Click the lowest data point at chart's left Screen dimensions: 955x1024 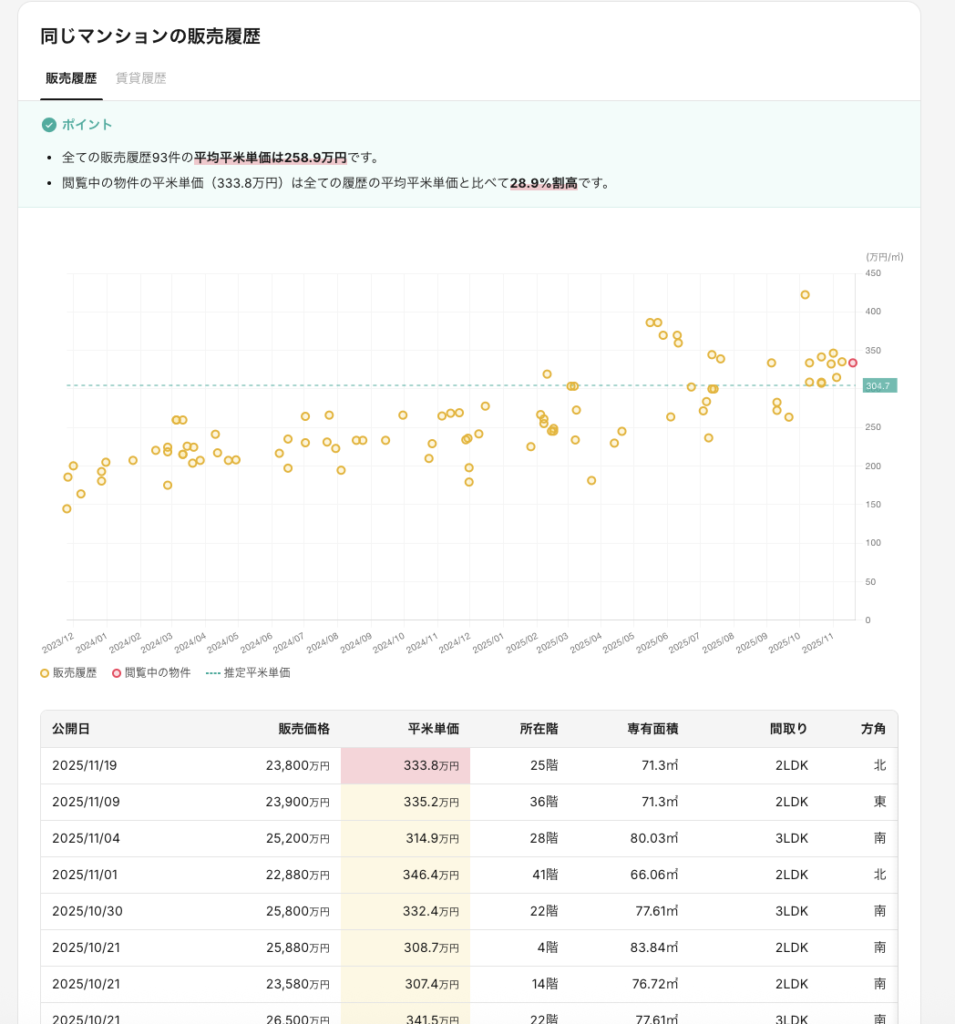(67, 509)
